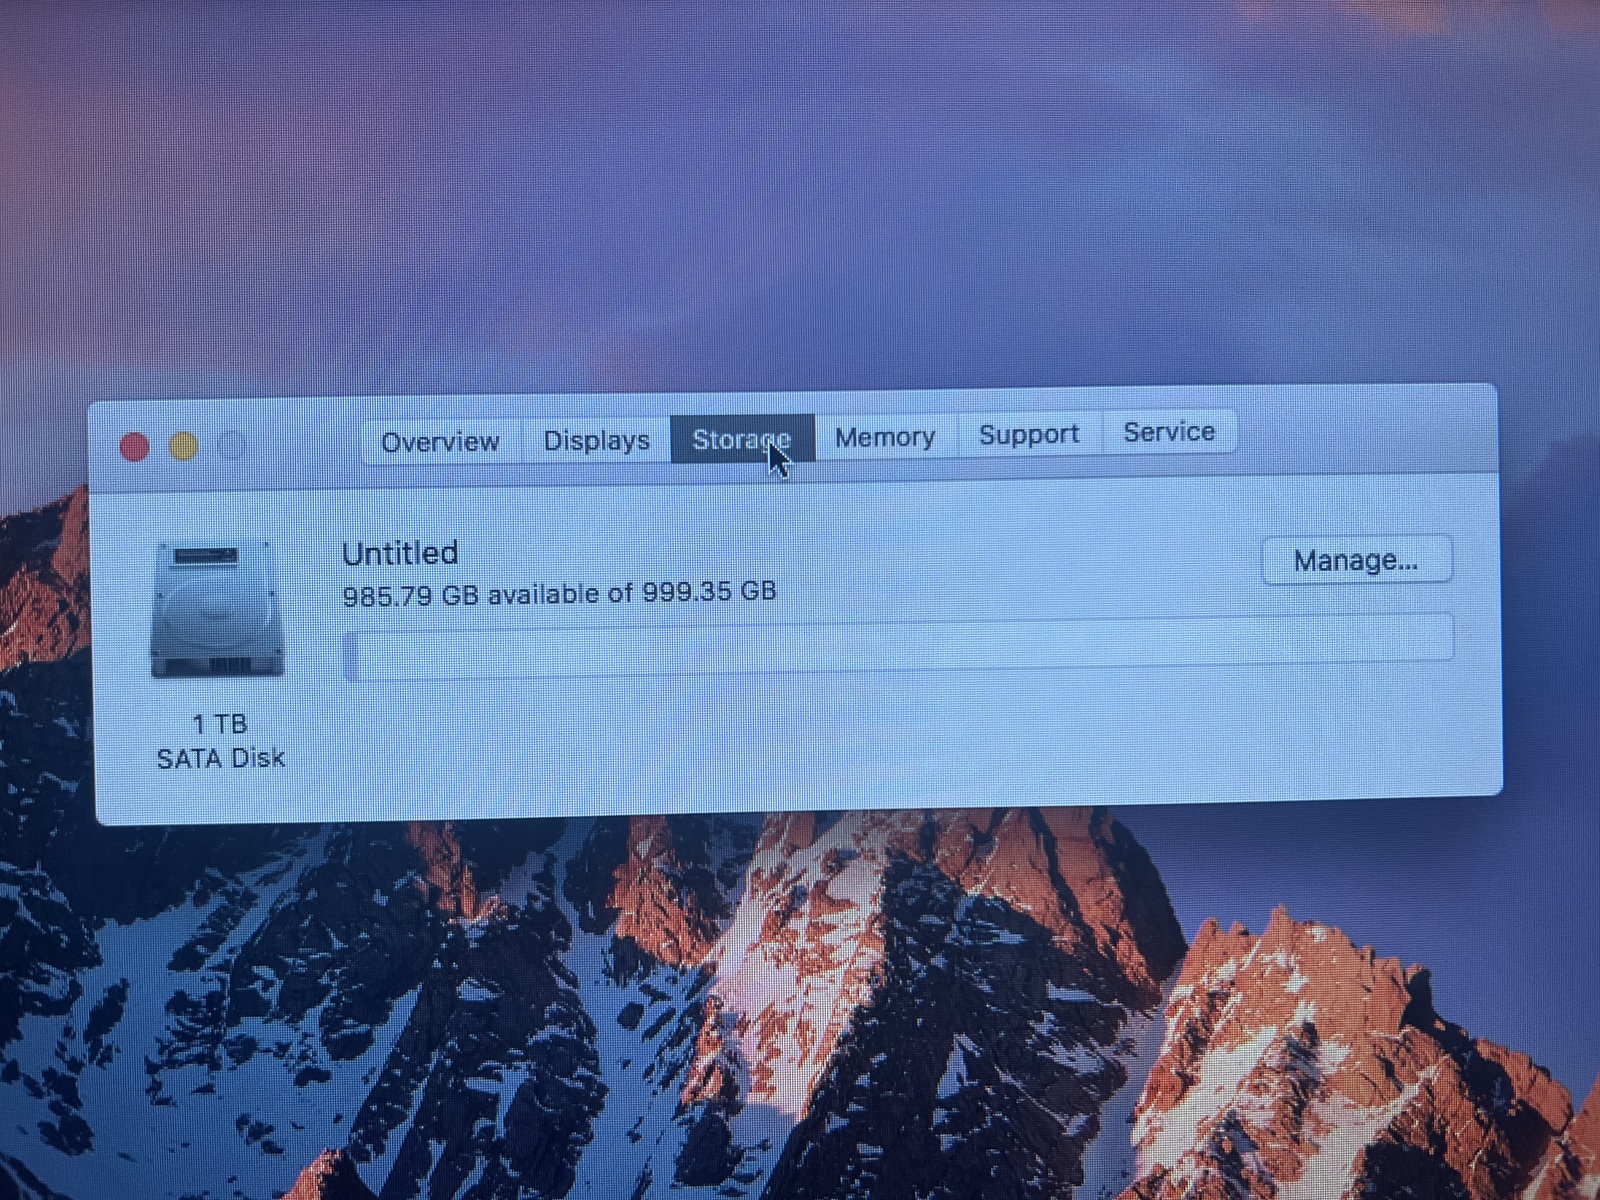Click the storage usage bar
Viewport: 1600px width, 1200px height.
pos(897,646)
